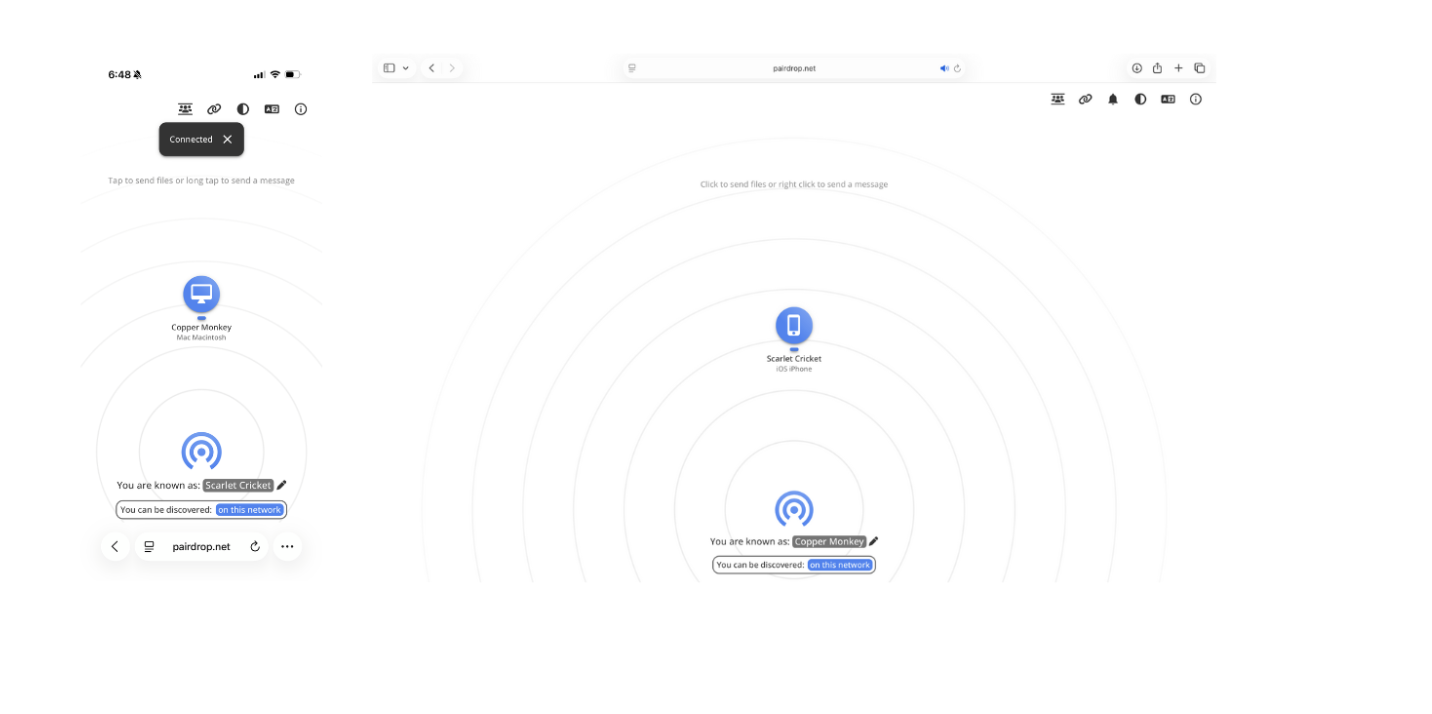The width and height of the screenshot is (1432, 714).
Task: Open the phone browser more options menu
Action: point(287,546)
